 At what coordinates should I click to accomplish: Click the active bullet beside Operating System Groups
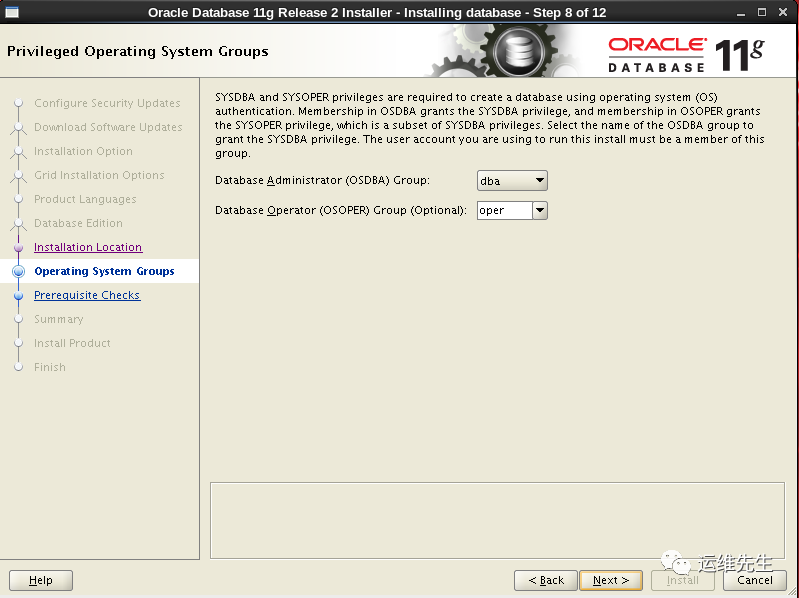pos(18,271)
